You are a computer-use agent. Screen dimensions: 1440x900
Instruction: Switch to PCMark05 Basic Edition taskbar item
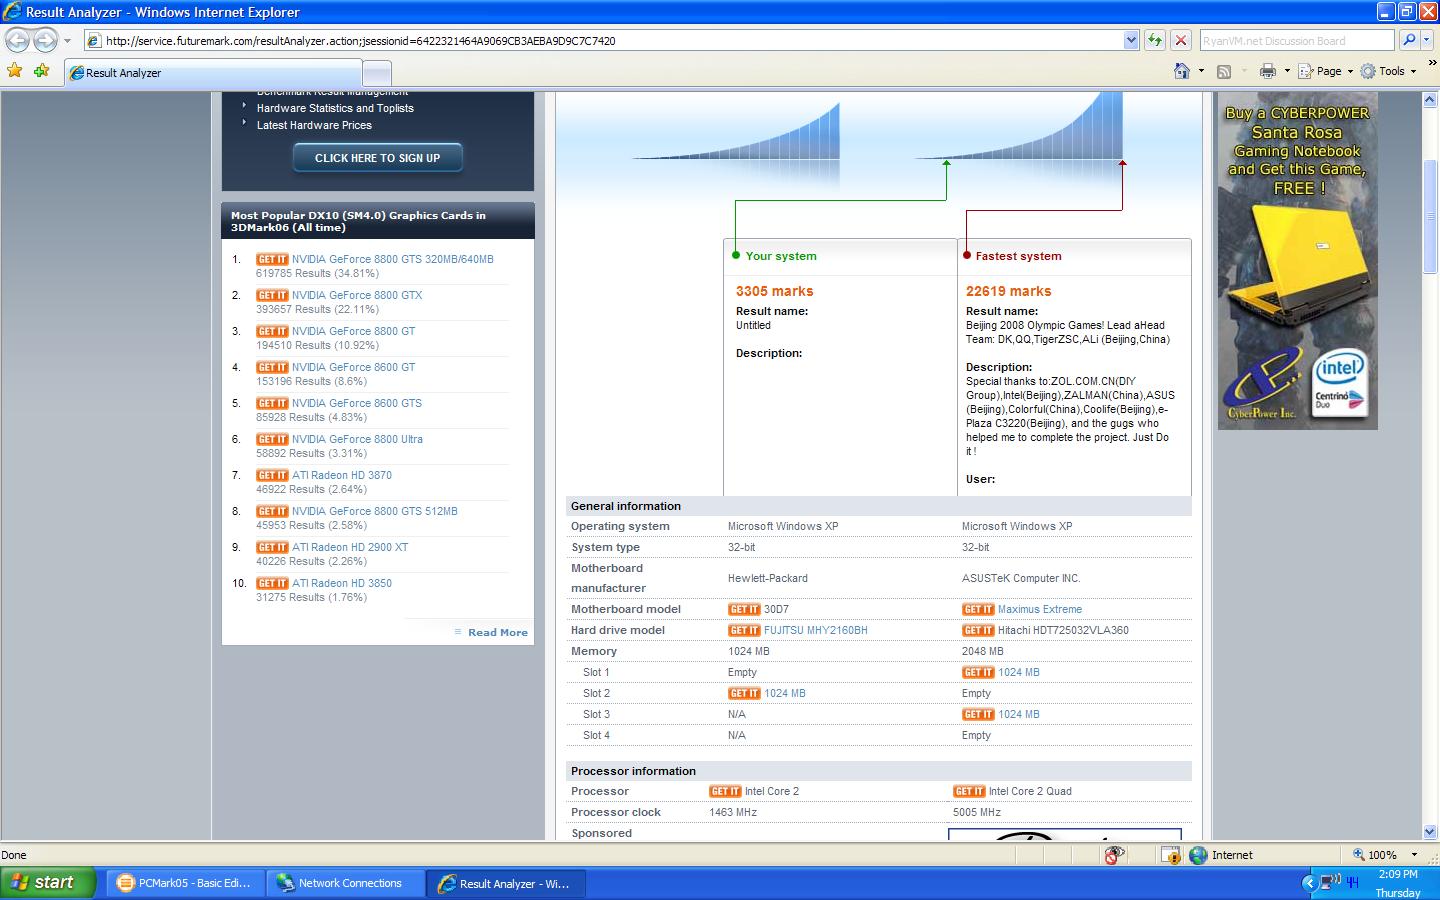point(186,883)
